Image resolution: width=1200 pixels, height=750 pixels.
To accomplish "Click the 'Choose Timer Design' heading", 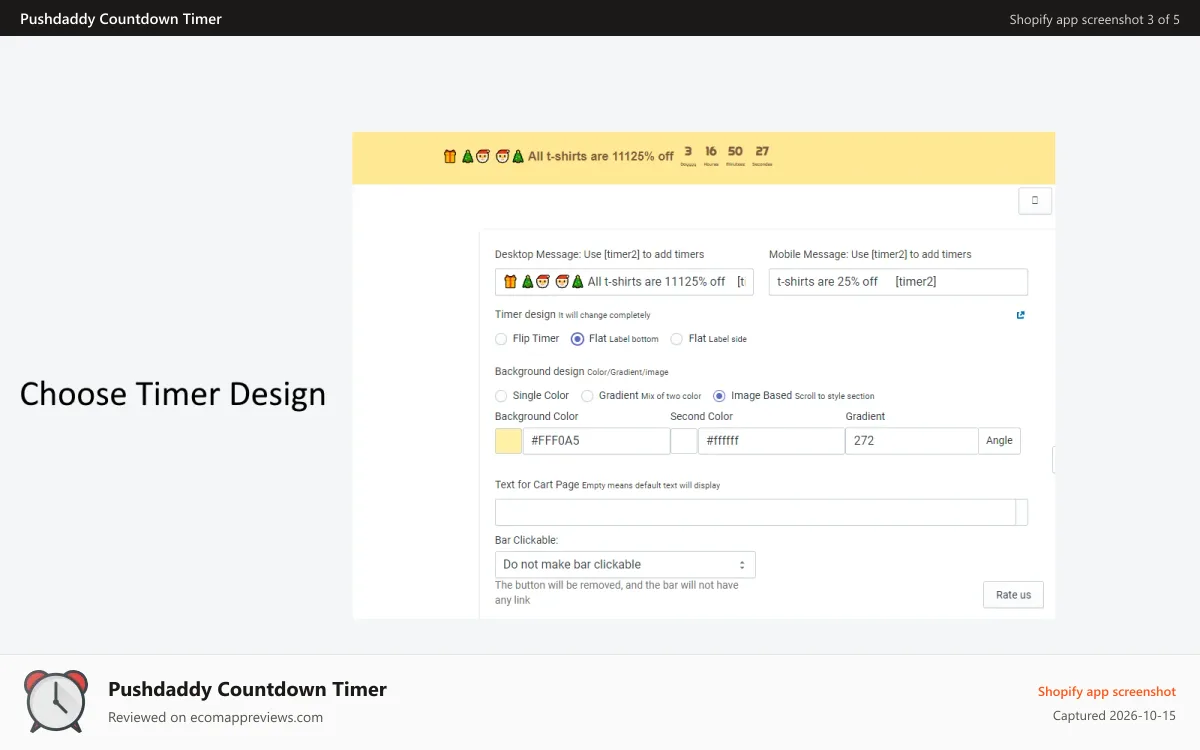I will (173, 394).
